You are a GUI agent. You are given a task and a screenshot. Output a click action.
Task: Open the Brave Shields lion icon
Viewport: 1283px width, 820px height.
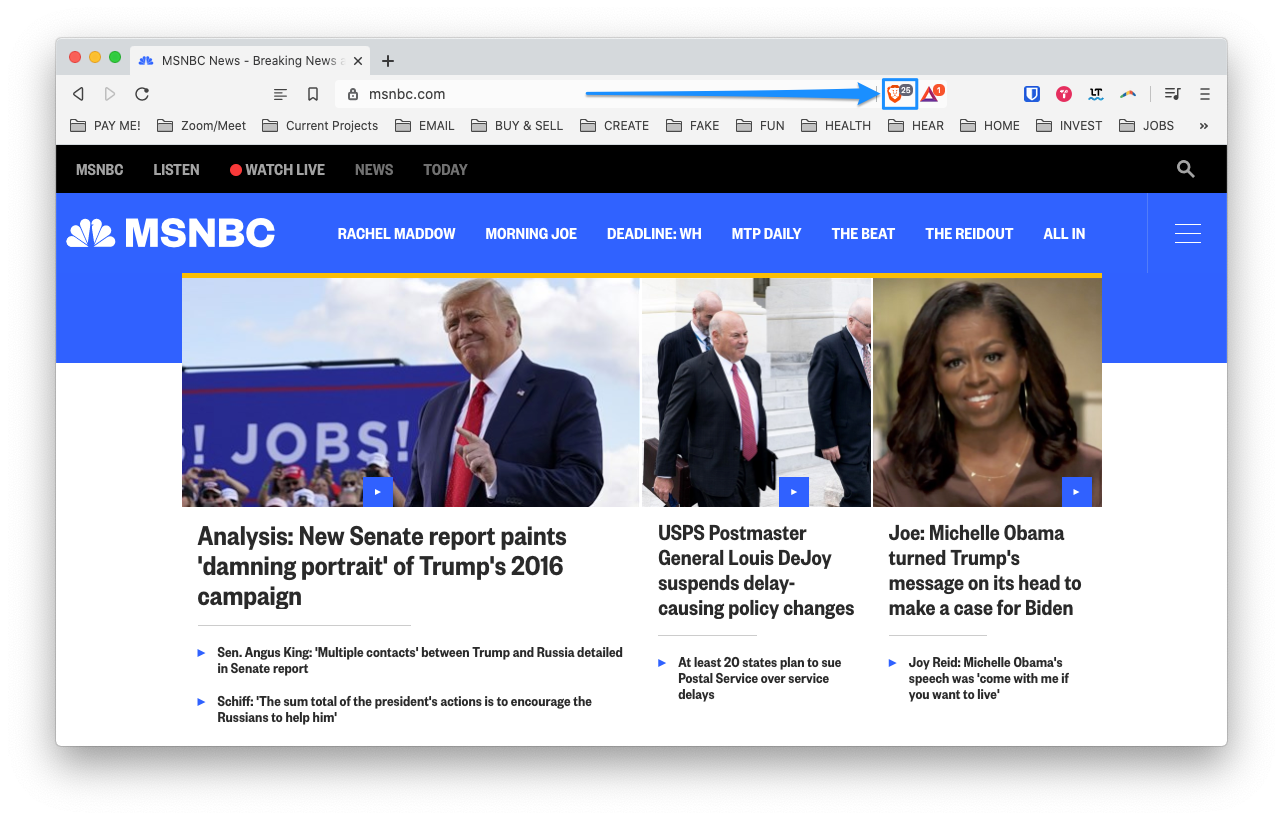coord(899,93)
